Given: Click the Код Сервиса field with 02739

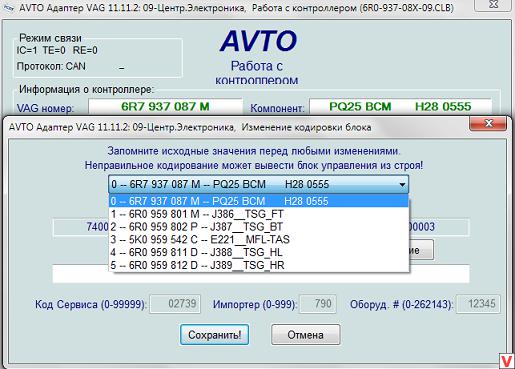Looking at the screenshot, I should point(175,304).
